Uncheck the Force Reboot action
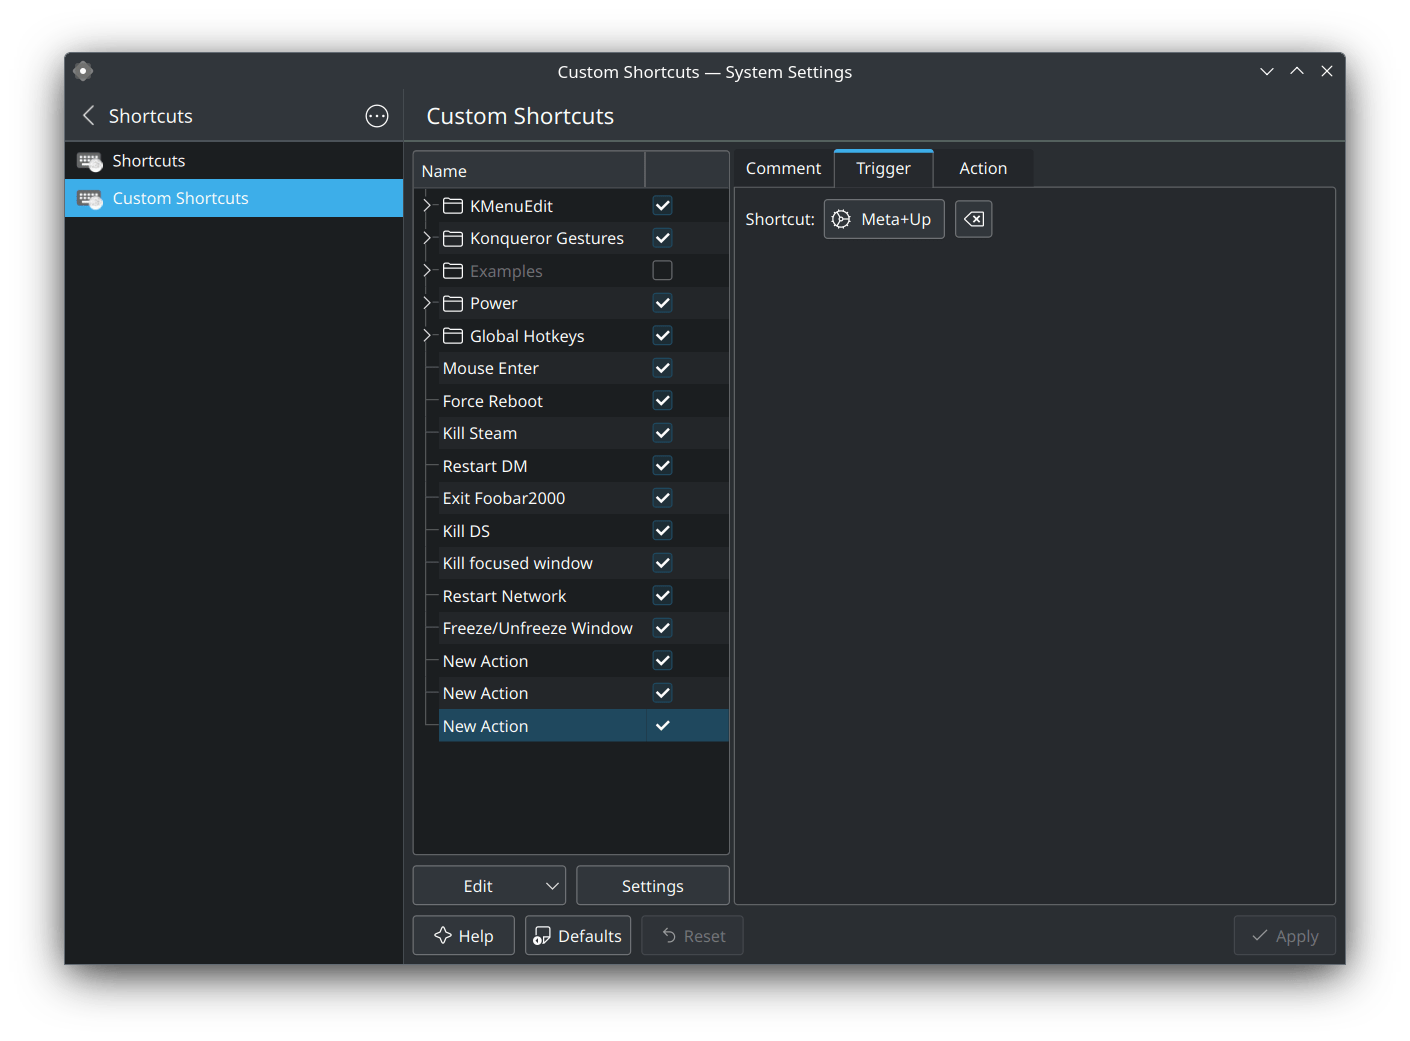This screenshot has height=1041, width=1410. pyautogui.click(x=662, y=400)
